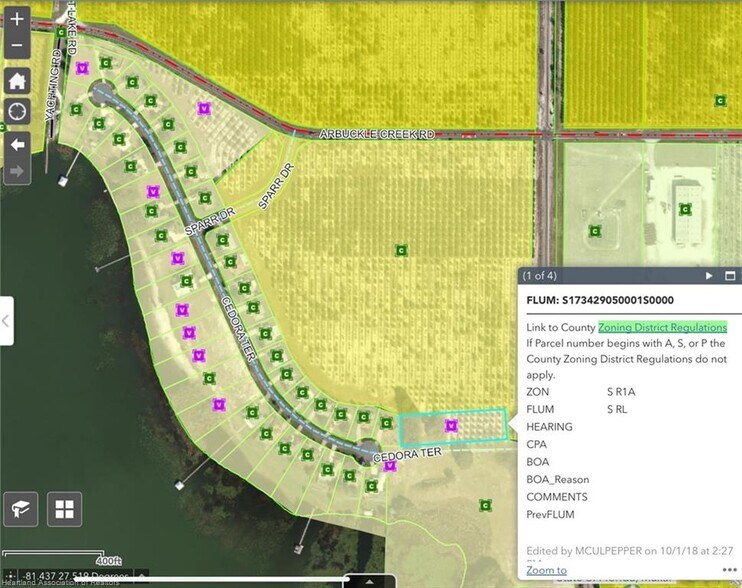Click the green C marker left of warehouse
Image resolution: width=742 pixels, height=588 pixels.
(x=595, y=231)
